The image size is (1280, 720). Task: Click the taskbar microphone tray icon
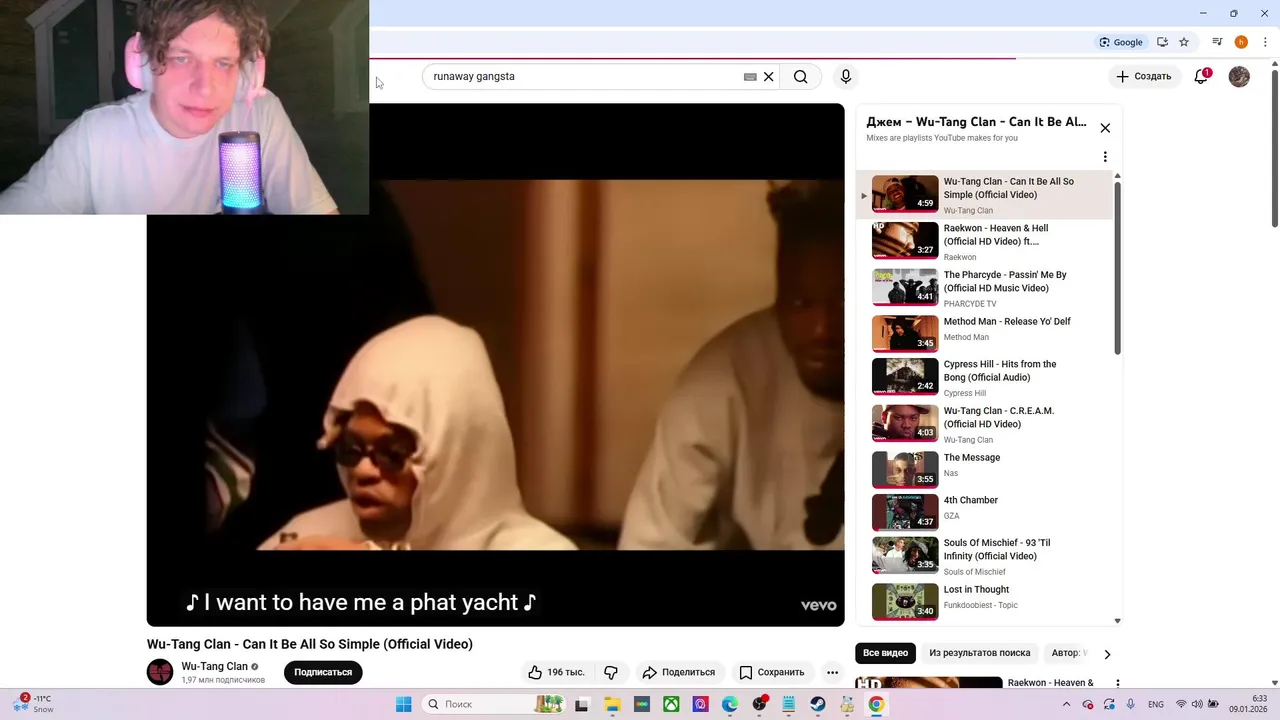(x=1131, y=704)
